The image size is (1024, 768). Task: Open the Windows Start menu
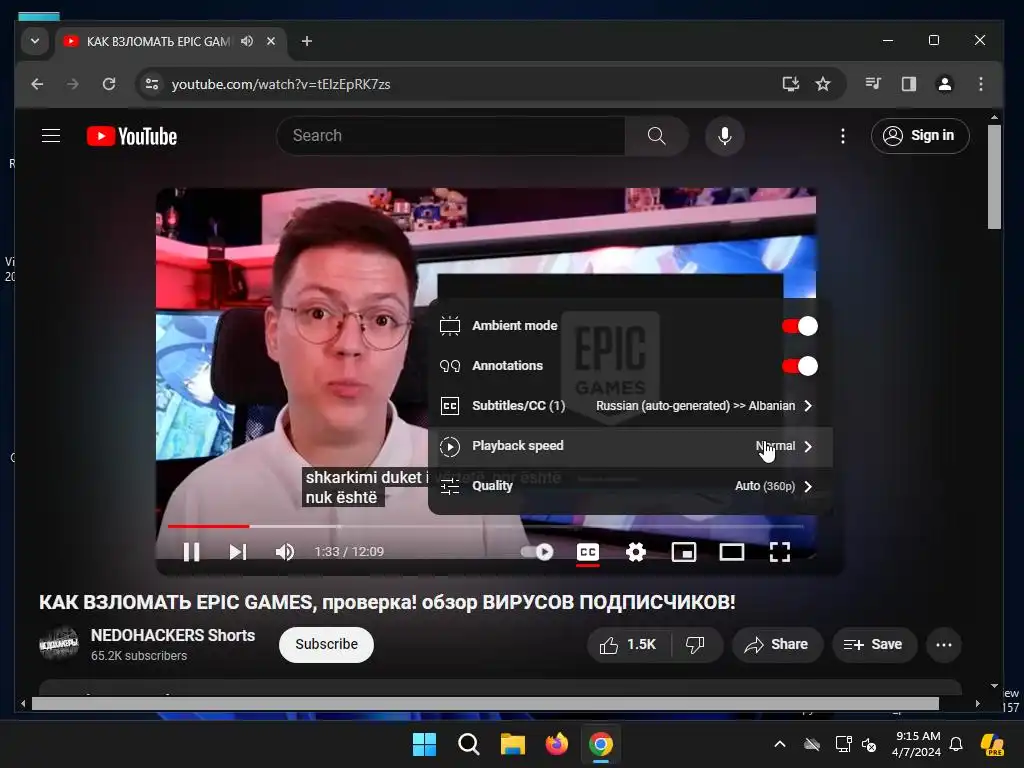tap(424, 744)
